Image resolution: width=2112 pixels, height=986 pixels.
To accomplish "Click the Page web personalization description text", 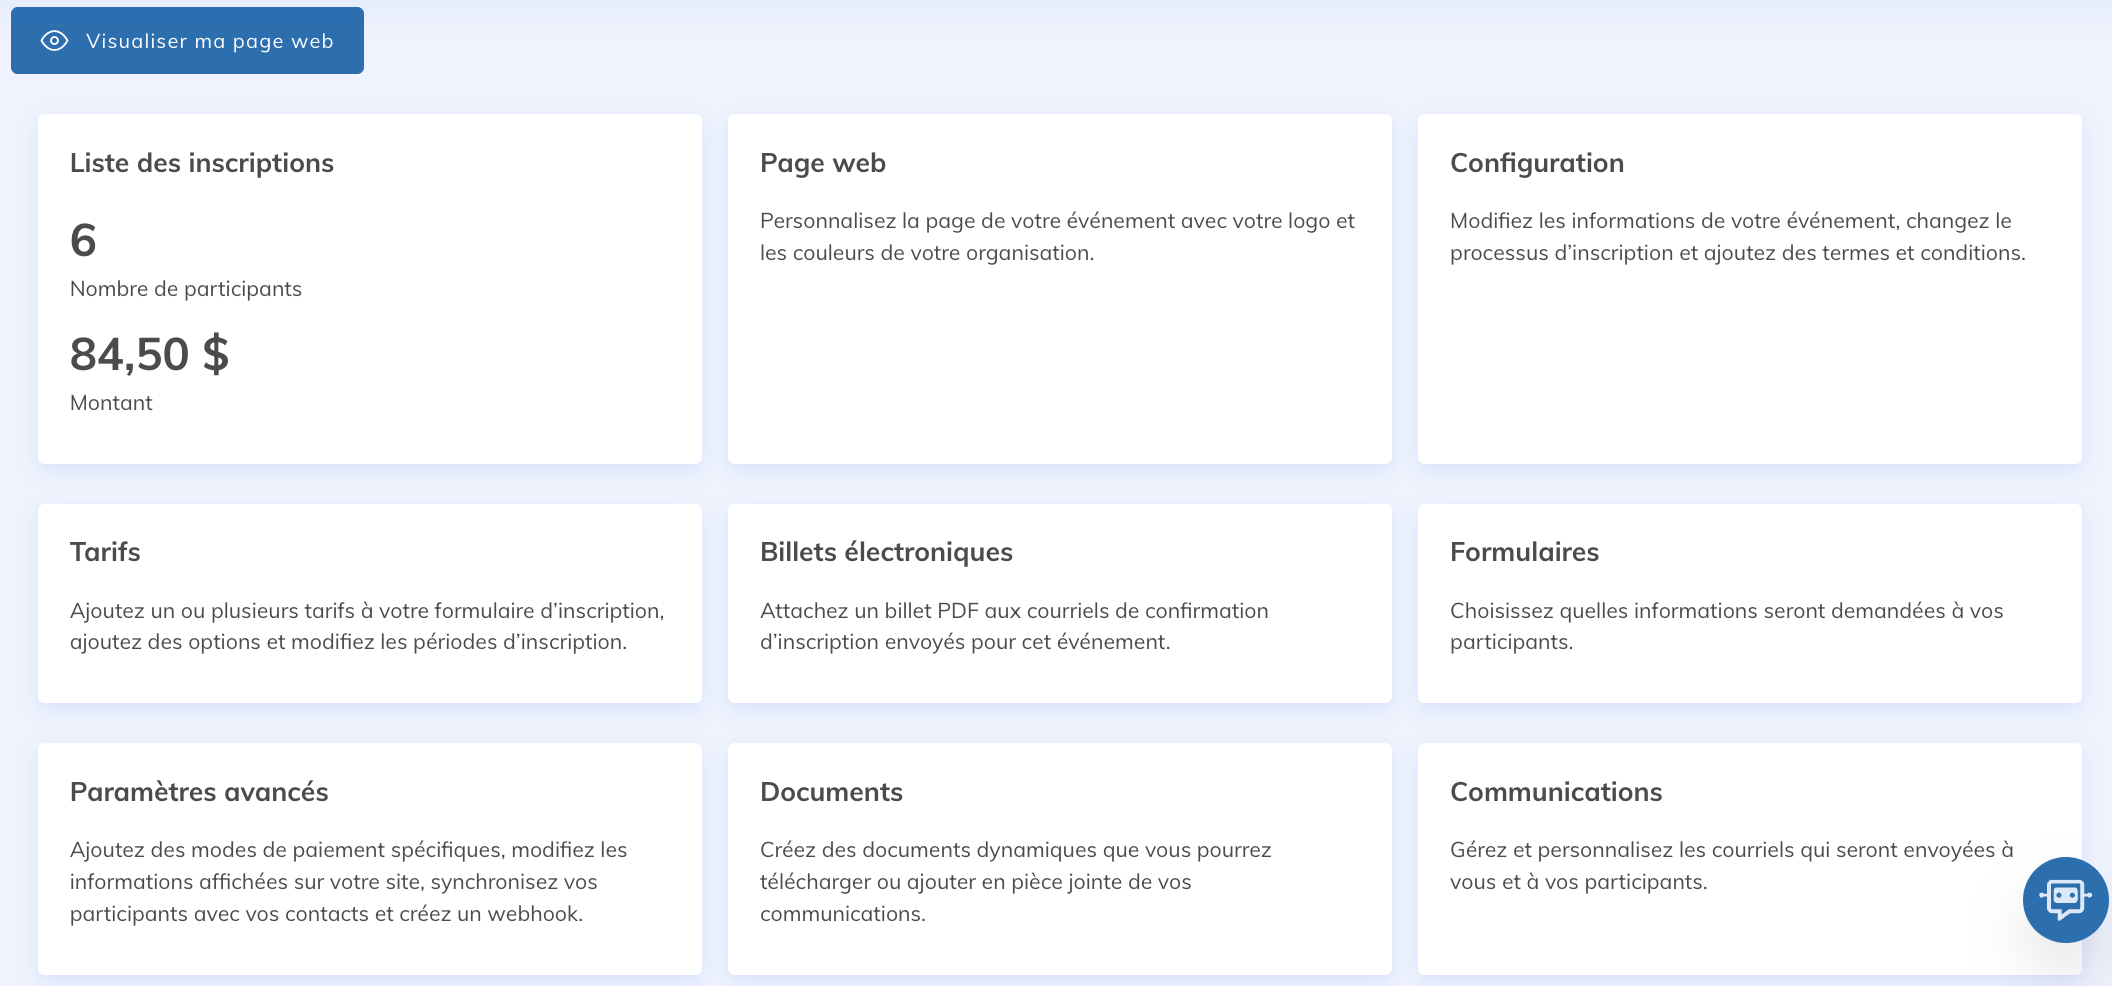I will pos(1057,237).
